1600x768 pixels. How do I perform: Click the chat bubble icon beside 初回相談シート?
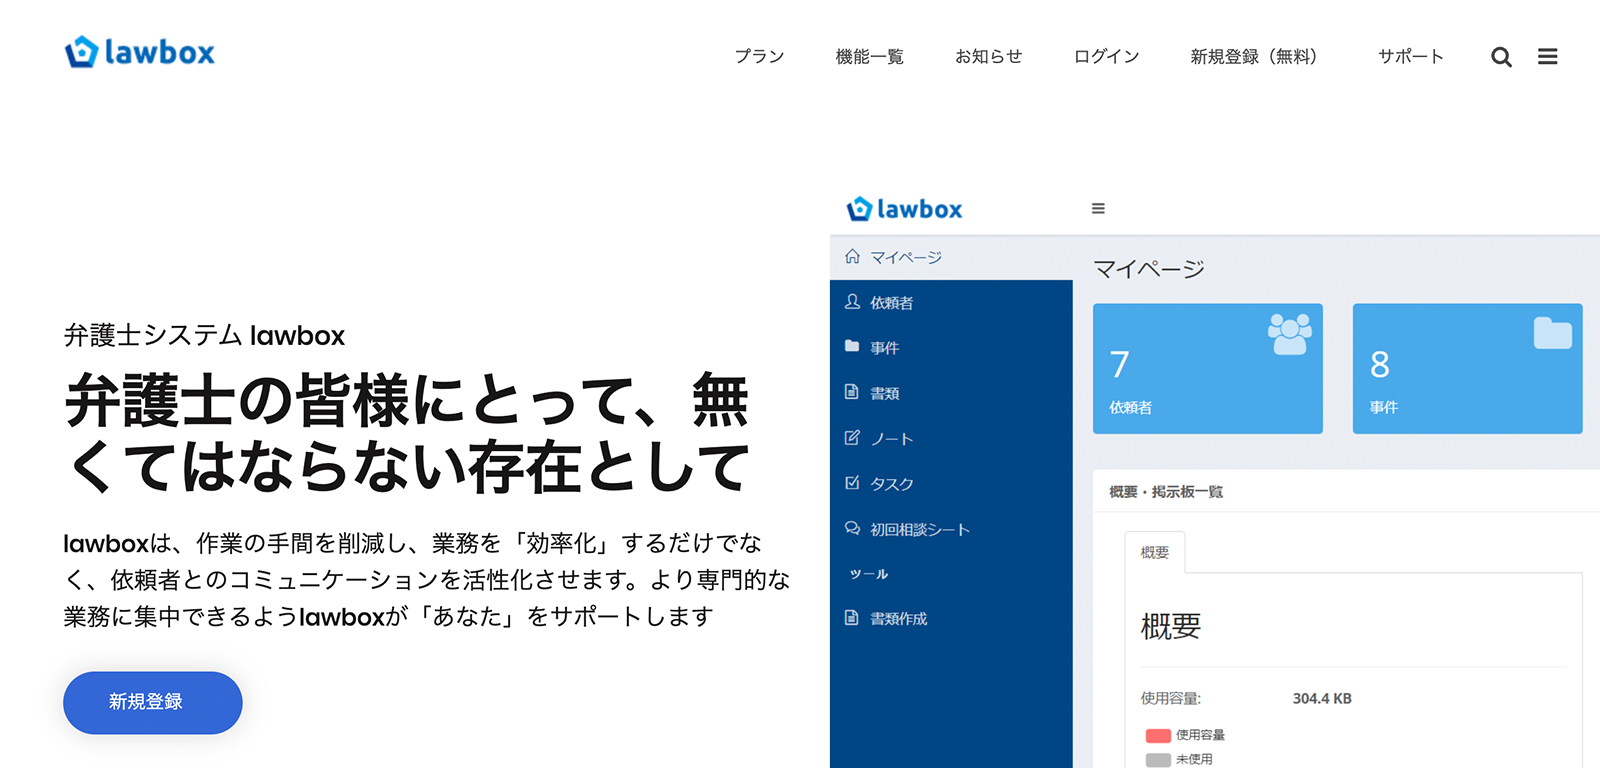[x=852, y=528]
